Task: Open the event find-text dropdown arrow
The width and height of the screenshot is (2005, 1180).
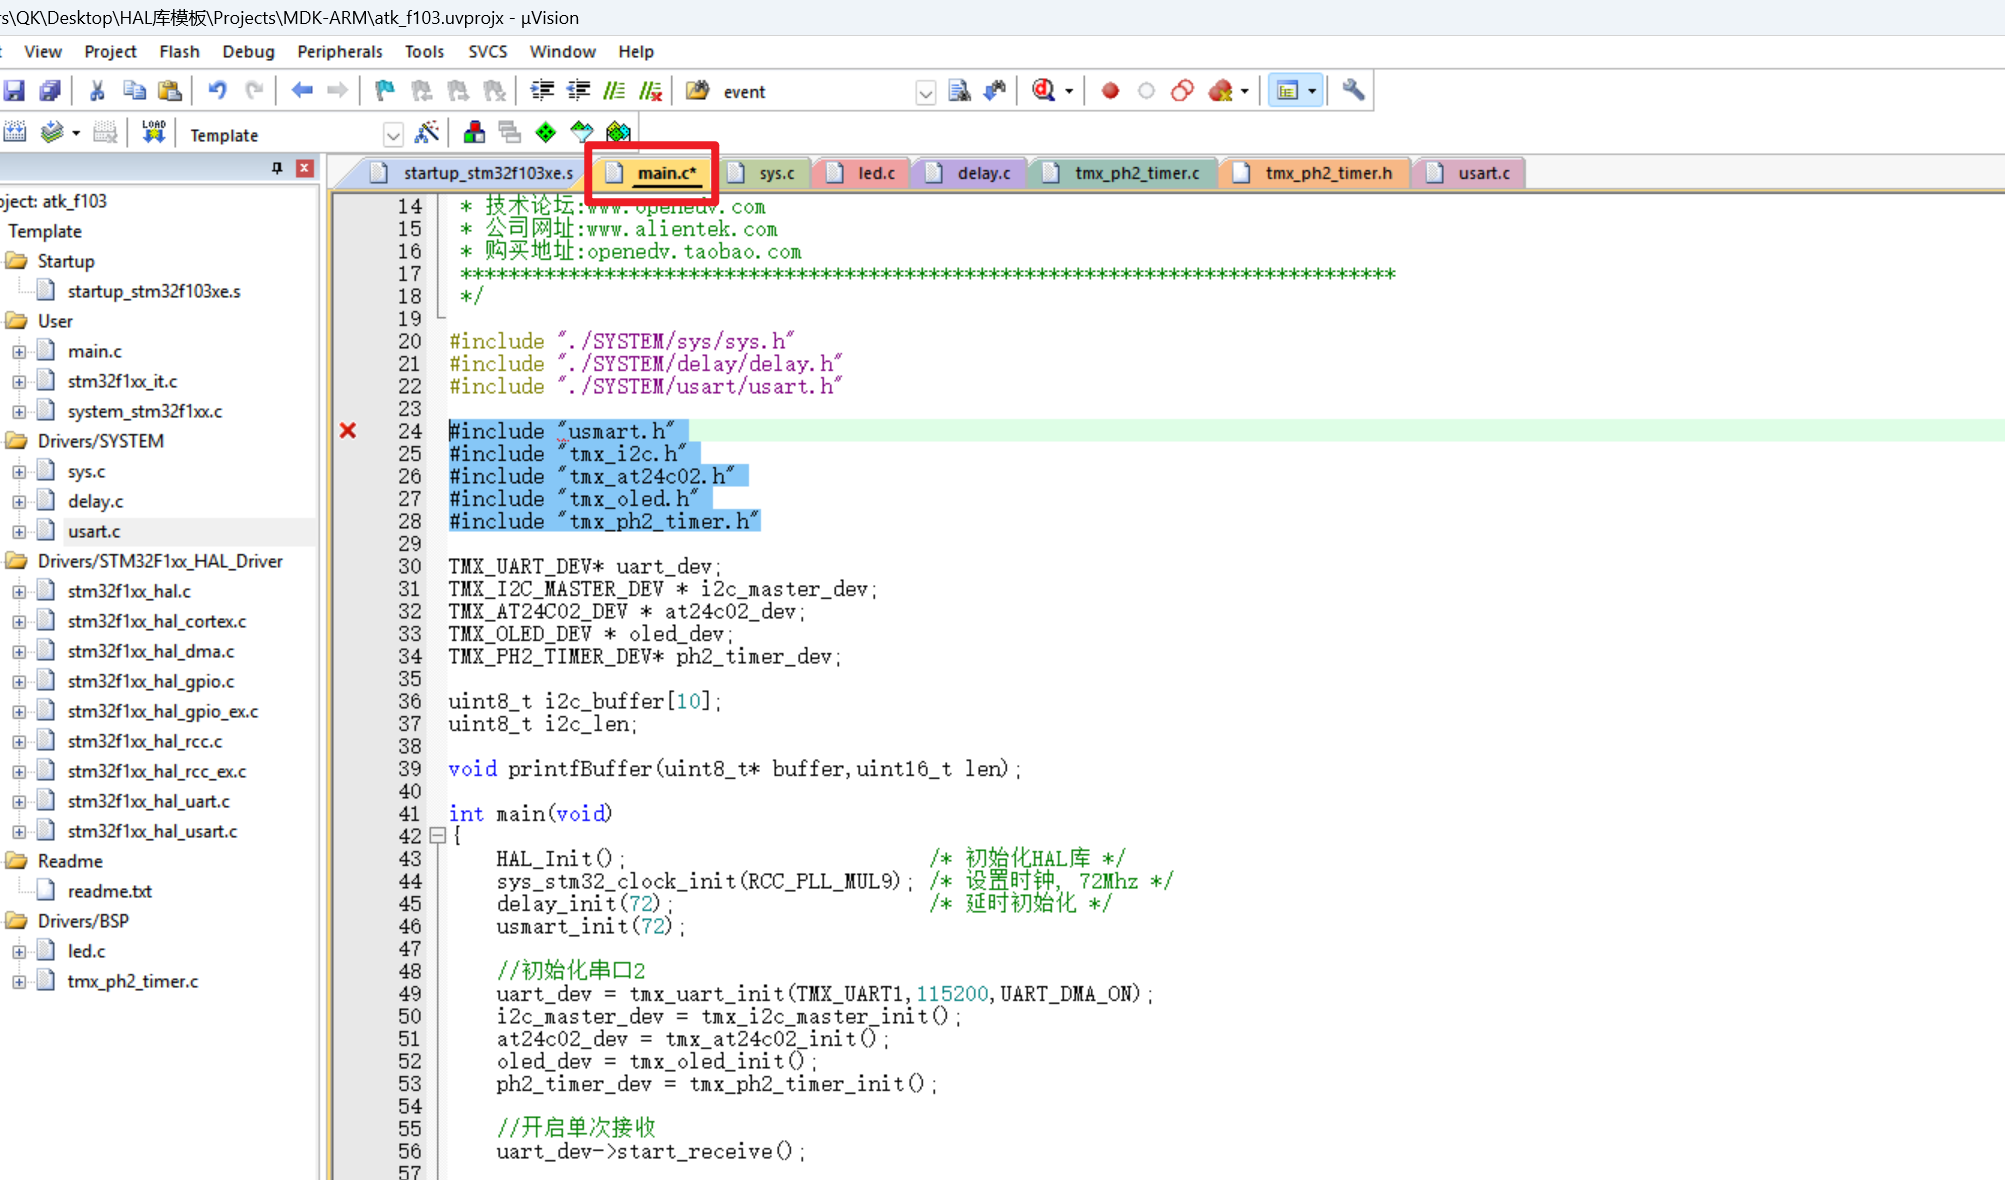Action: 926,93
